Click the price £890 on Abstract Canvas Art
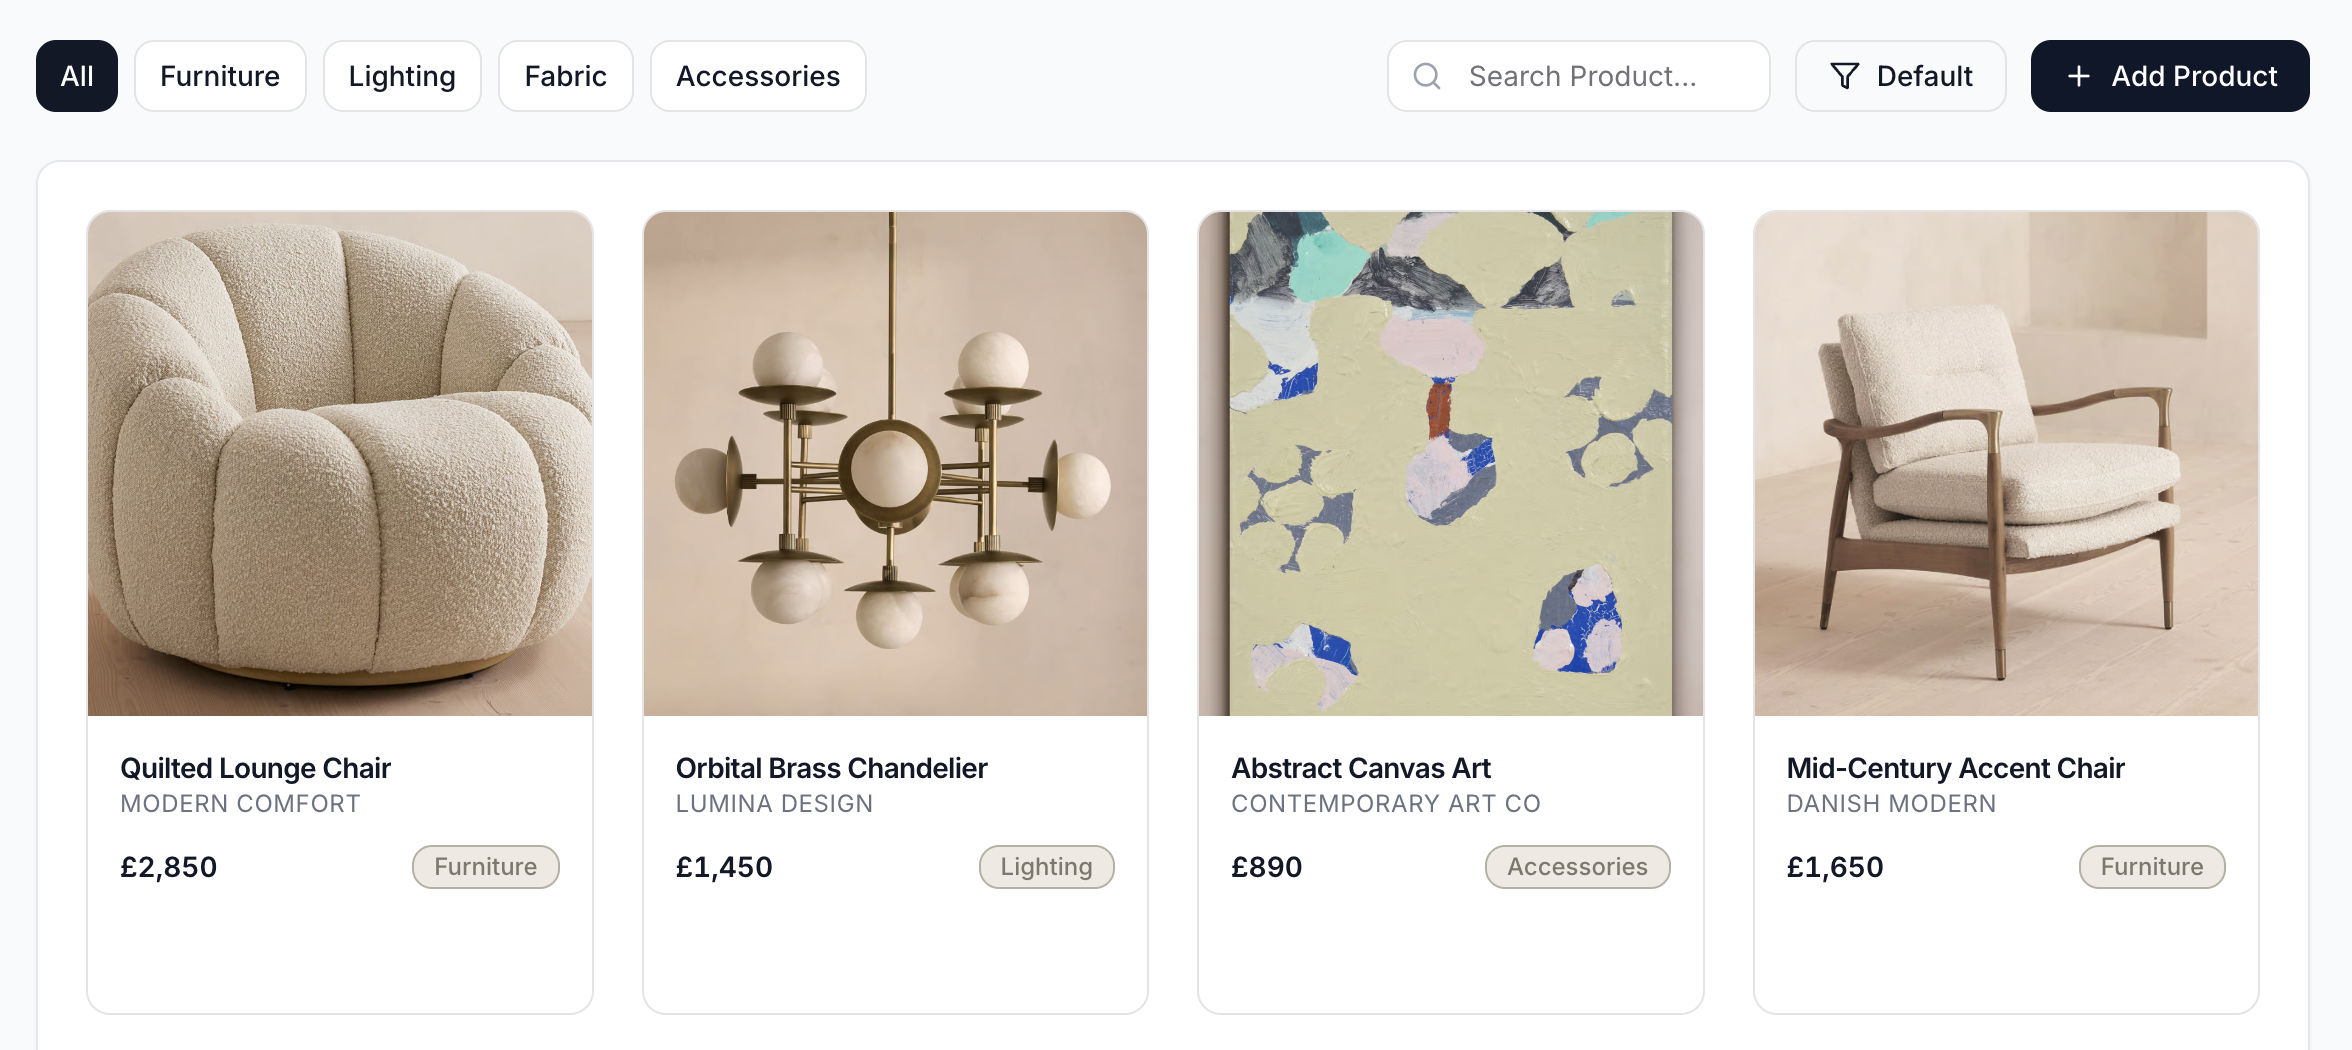Image resolution: width=2352 pixels, height=1050 pixels. (1266, 867)
